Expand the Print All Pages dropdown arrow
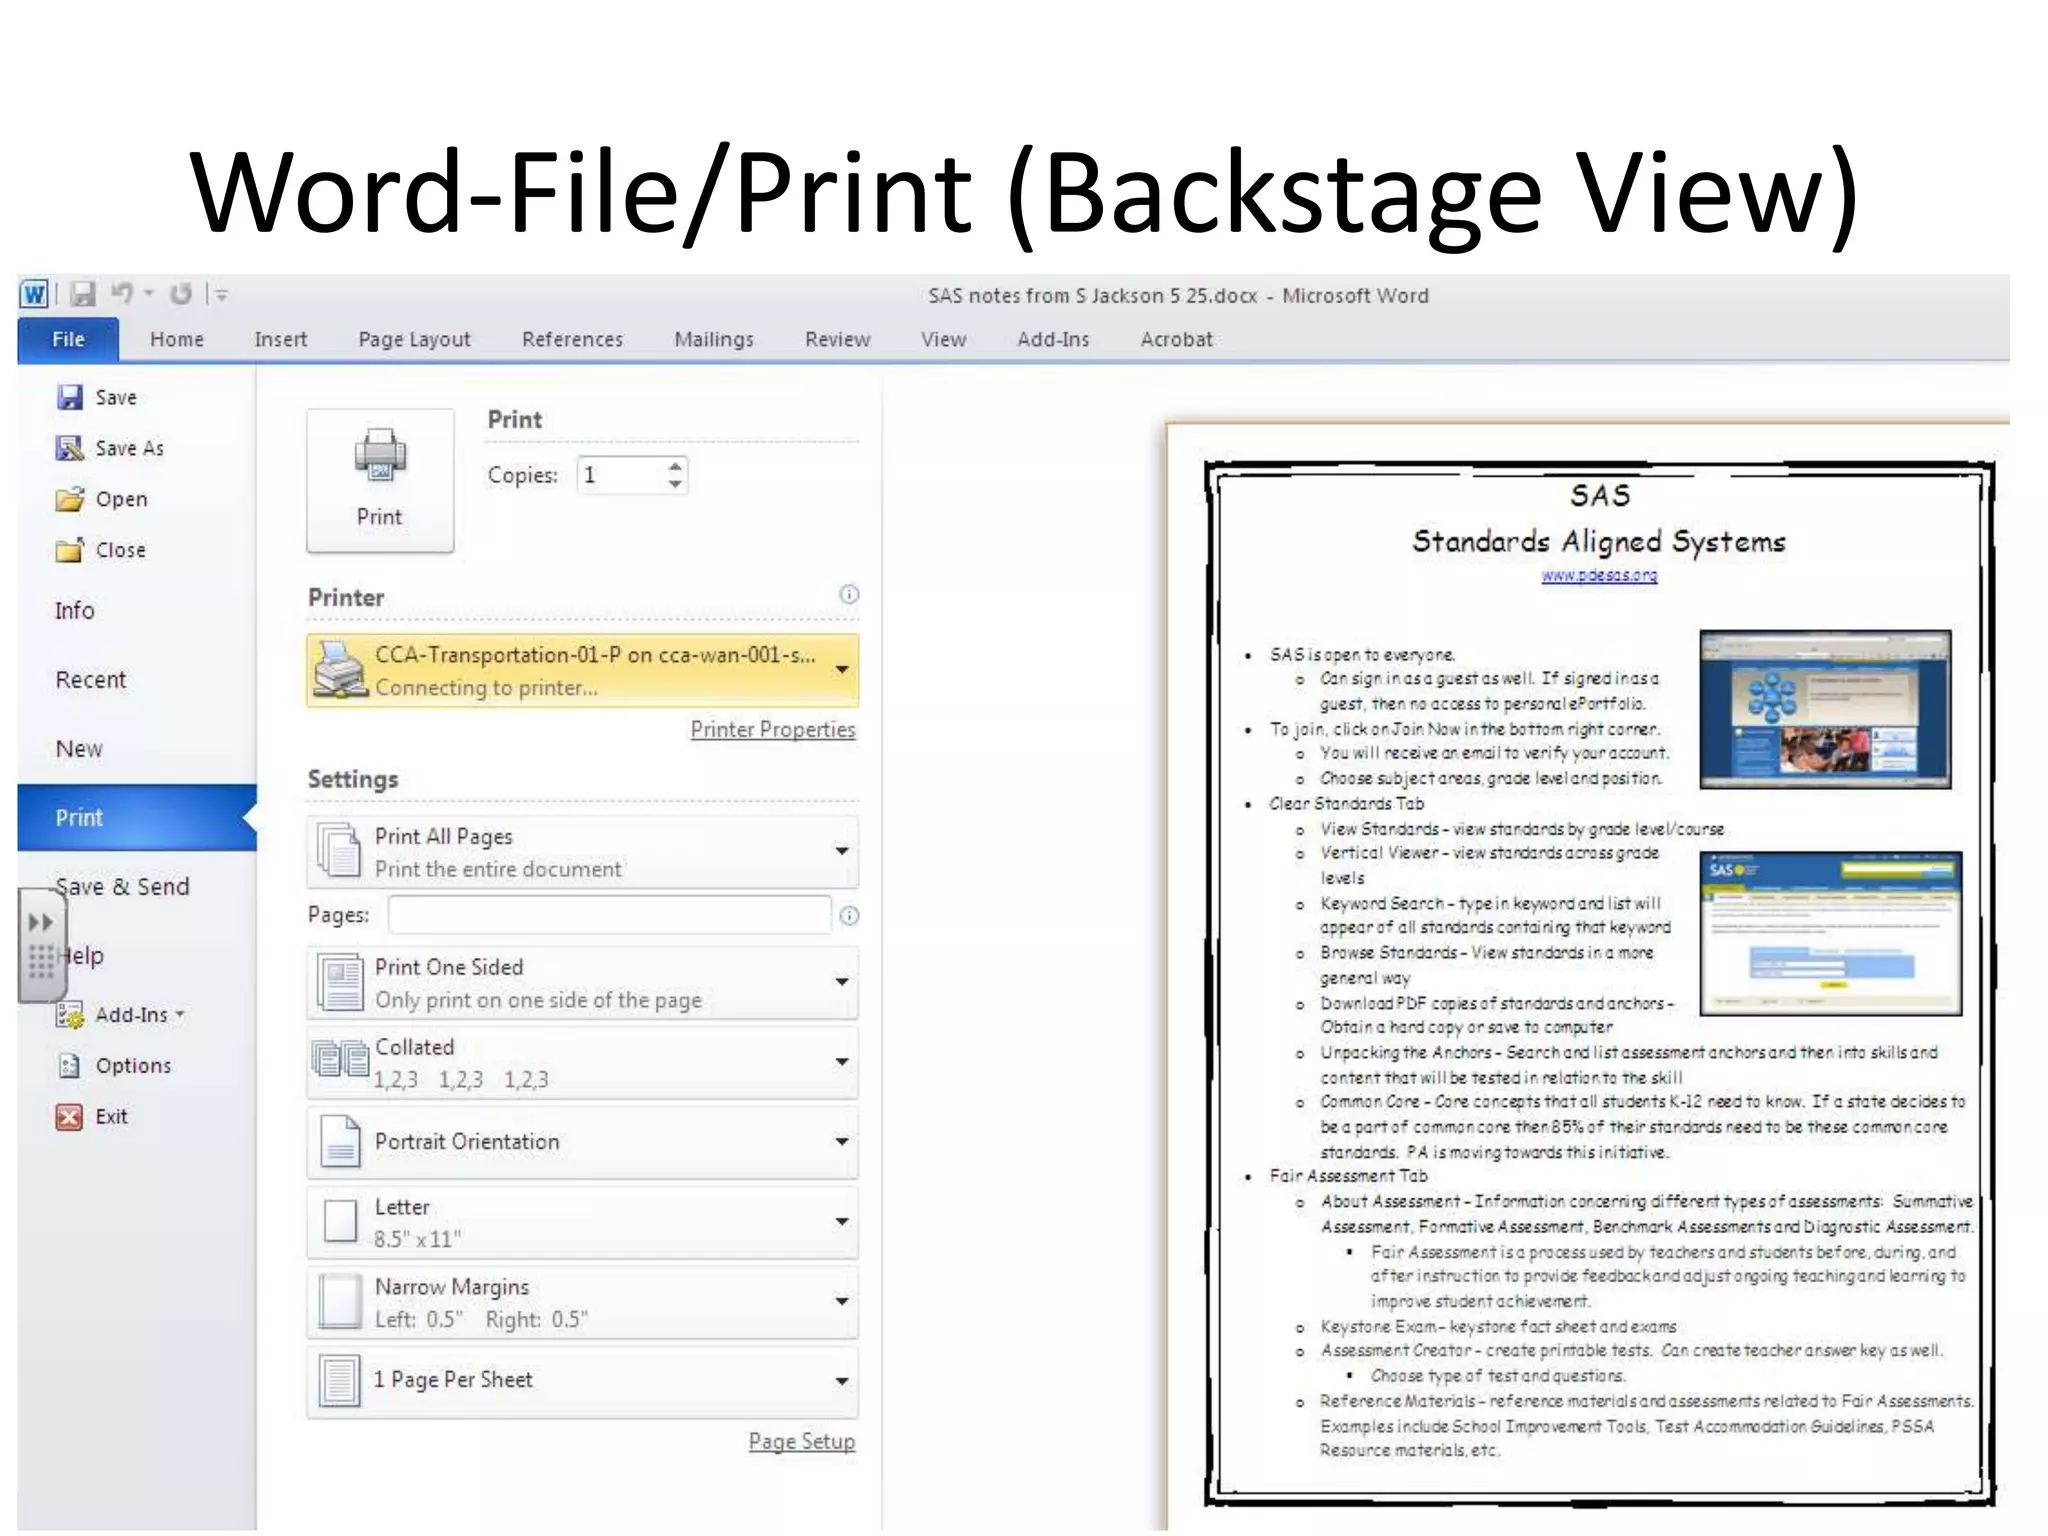Viewport: 2048px width, 1536px height. [x=842, y=851]
